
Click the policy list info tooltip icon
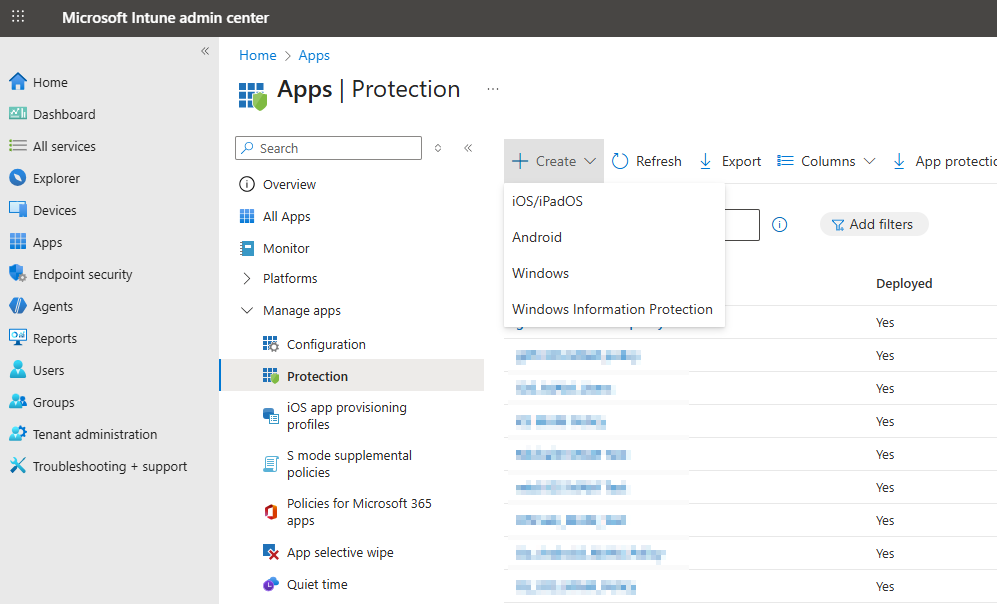pyautogui.click(x=779, y=225)
